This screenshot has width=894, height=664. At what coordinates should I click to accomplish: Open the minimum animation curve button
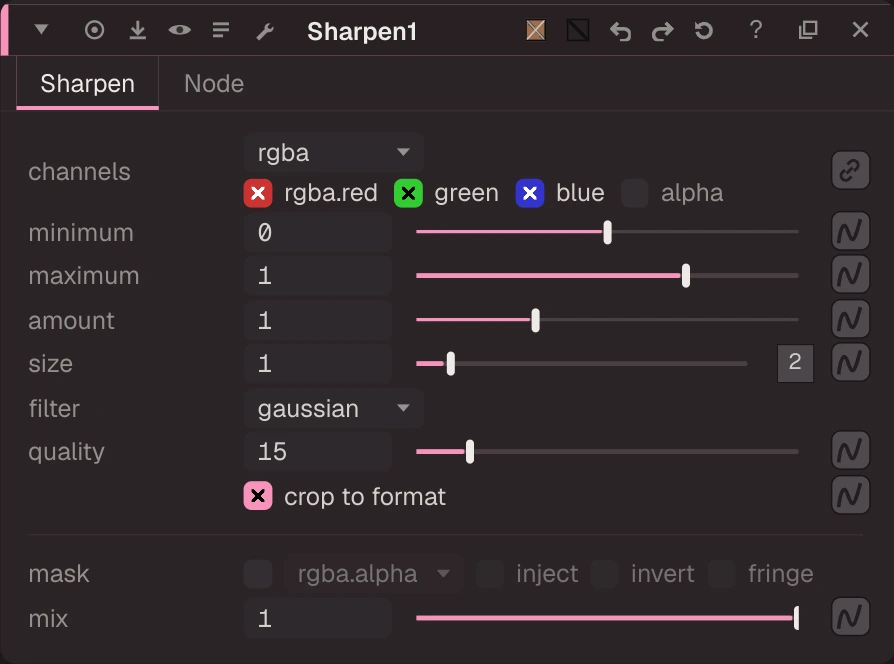pyautogui.click(x=850, y=231)
